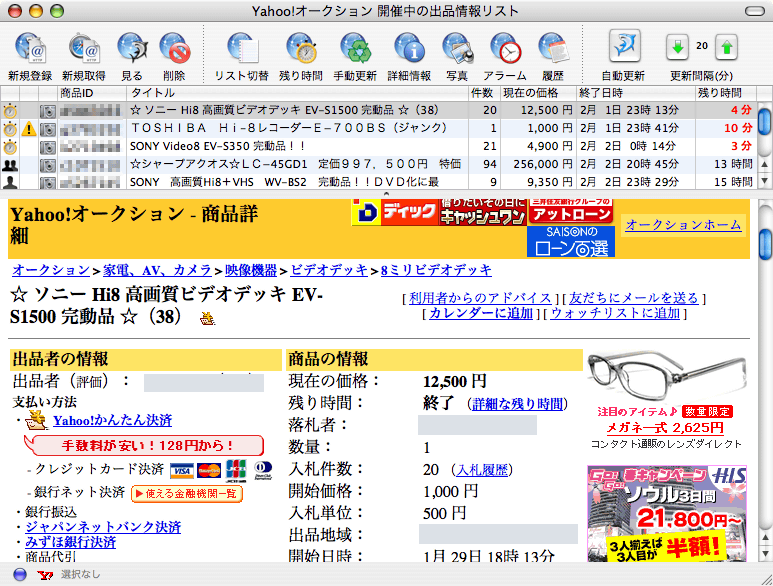
Task: Click list scrollbar down arrow
Action: click(764, 181)
